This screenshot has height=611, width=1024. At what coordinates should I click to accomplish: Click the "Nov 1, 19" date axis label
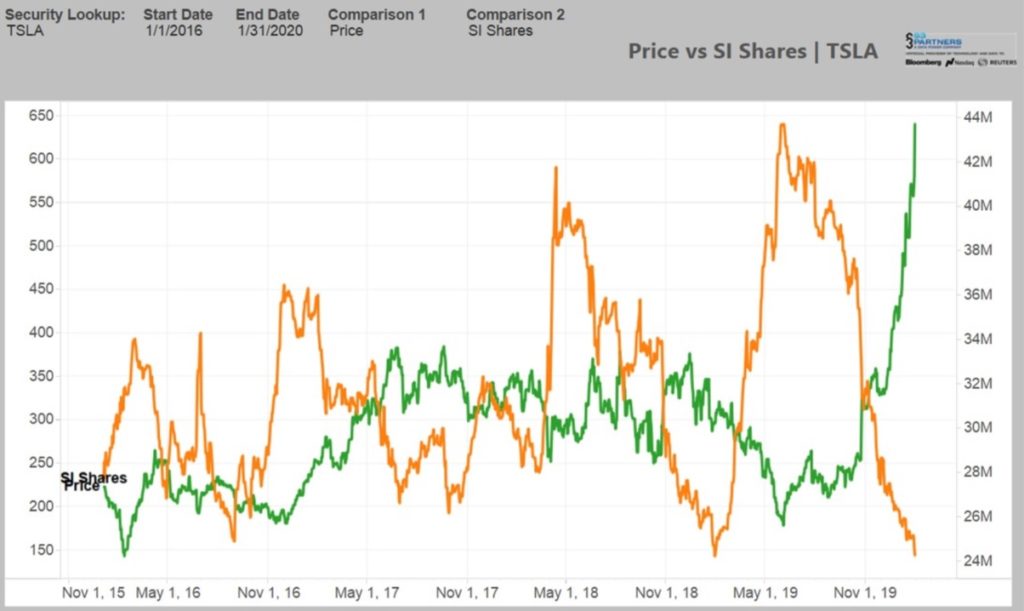tap(865, 593)
